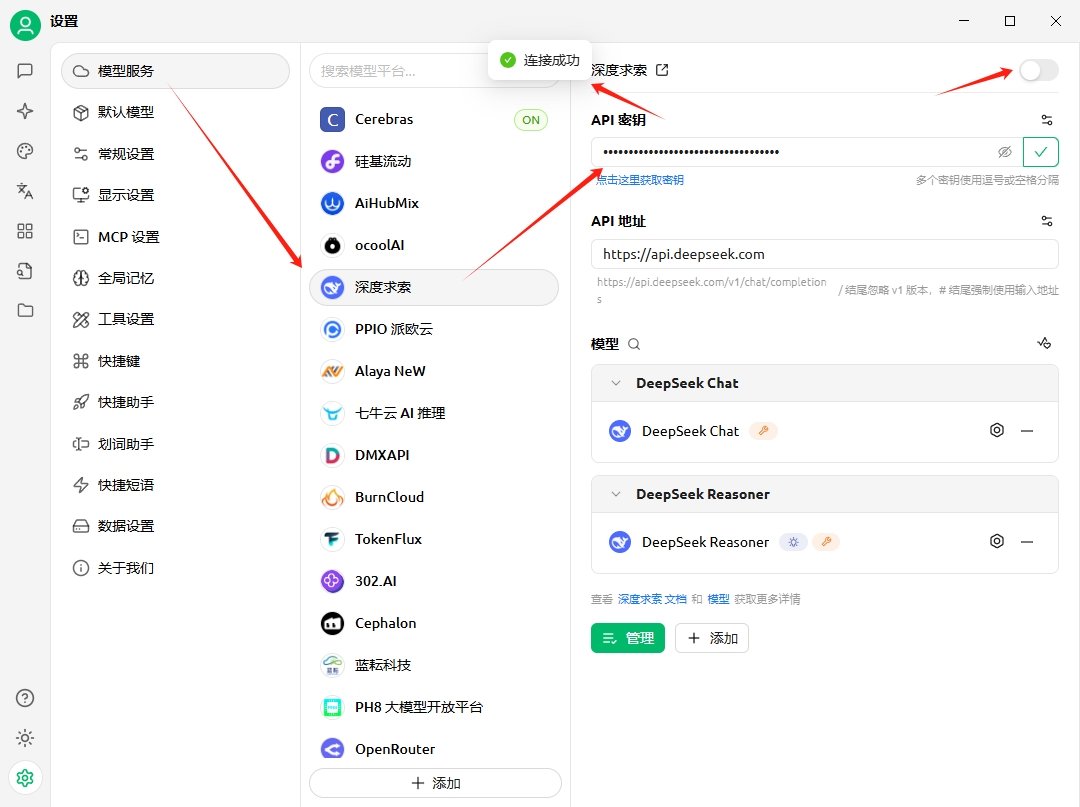Viewport: 1080px width, 807px height.
Task: Open 深度求索 official website external link icon
Action: 662,70
